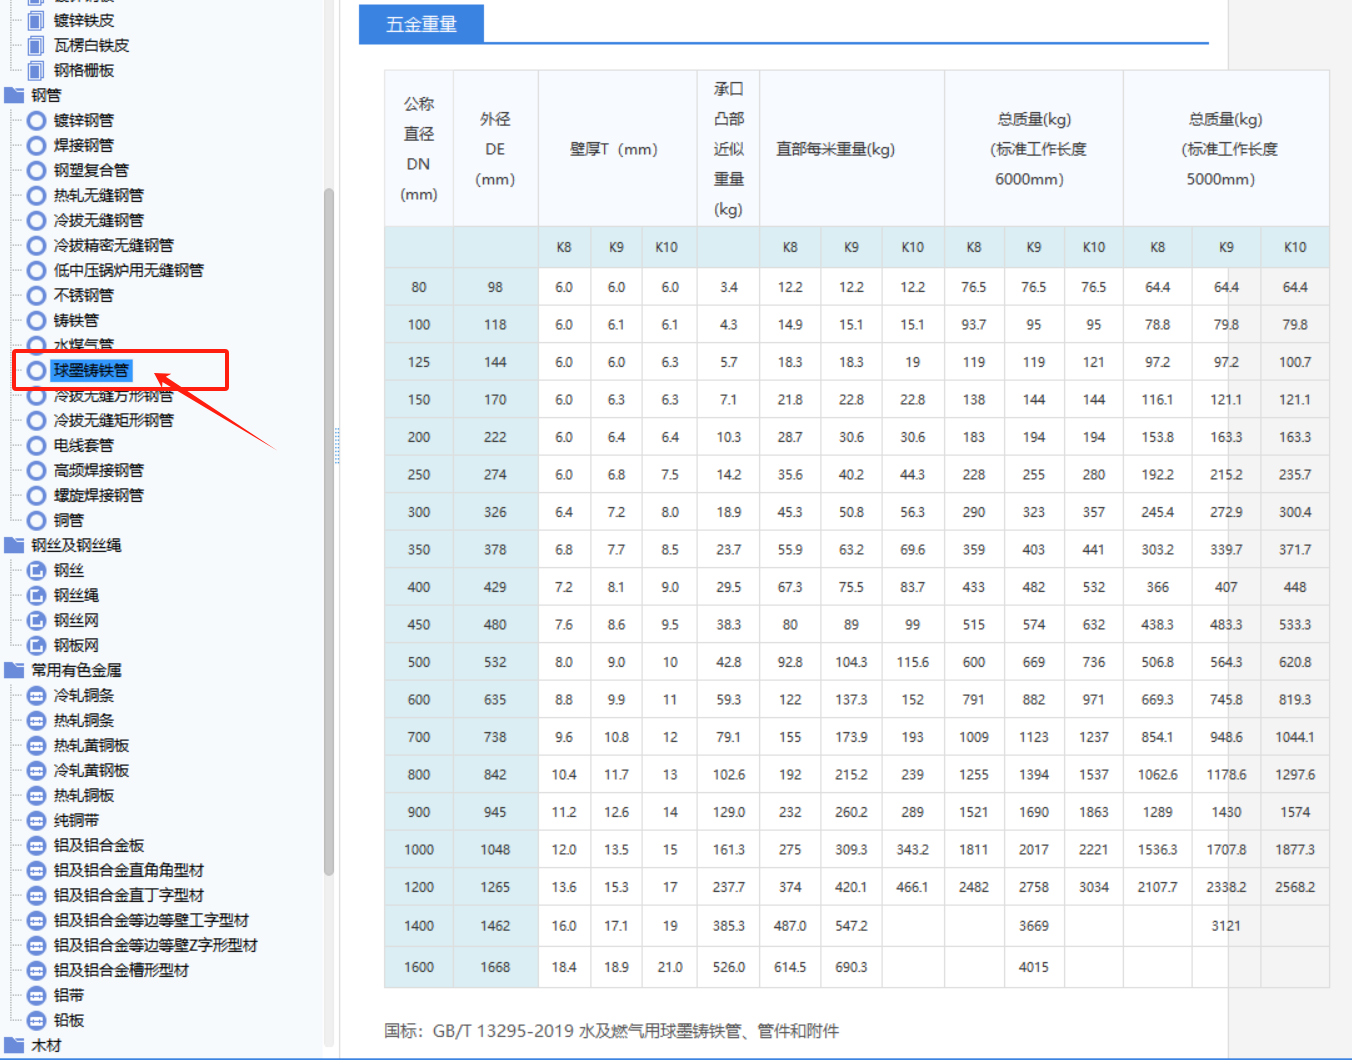Click the icon next to 钢板网
This screenshot has height=1060, width=1352.
pos(37,646)
